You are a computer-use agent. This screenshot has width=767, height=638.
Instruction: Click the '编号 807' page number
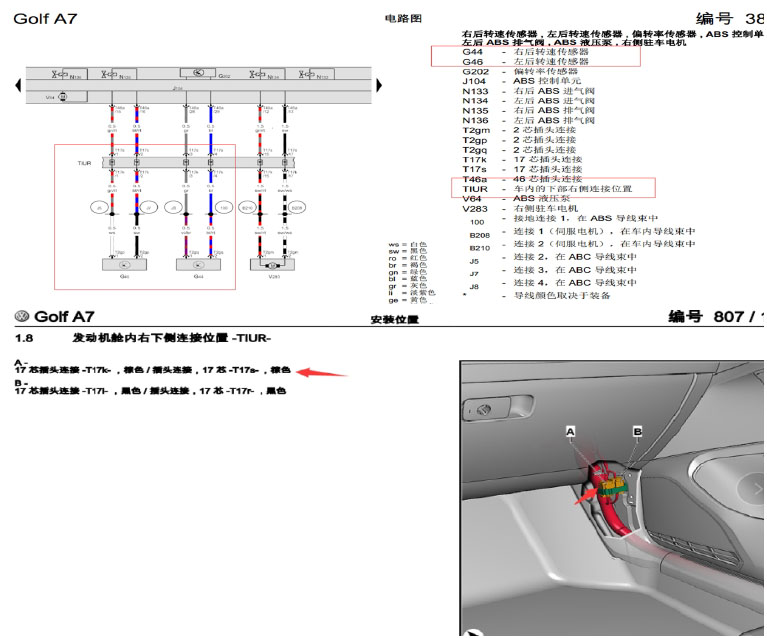click(715, 317)
